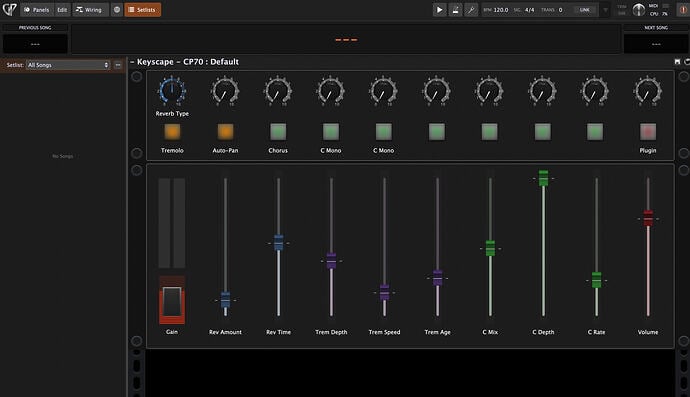The image size is (690, 397).
Task: Click the current song name display
Action: click(346, 39)
